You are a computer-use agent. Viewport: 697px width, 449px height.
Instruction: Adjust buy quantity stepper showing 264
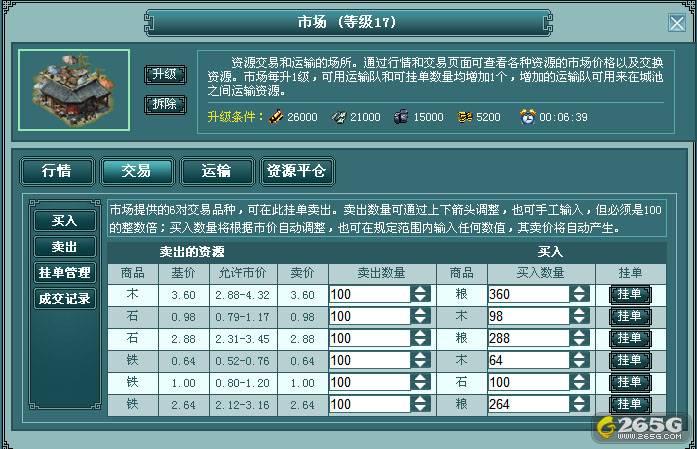tap(579, 404)
